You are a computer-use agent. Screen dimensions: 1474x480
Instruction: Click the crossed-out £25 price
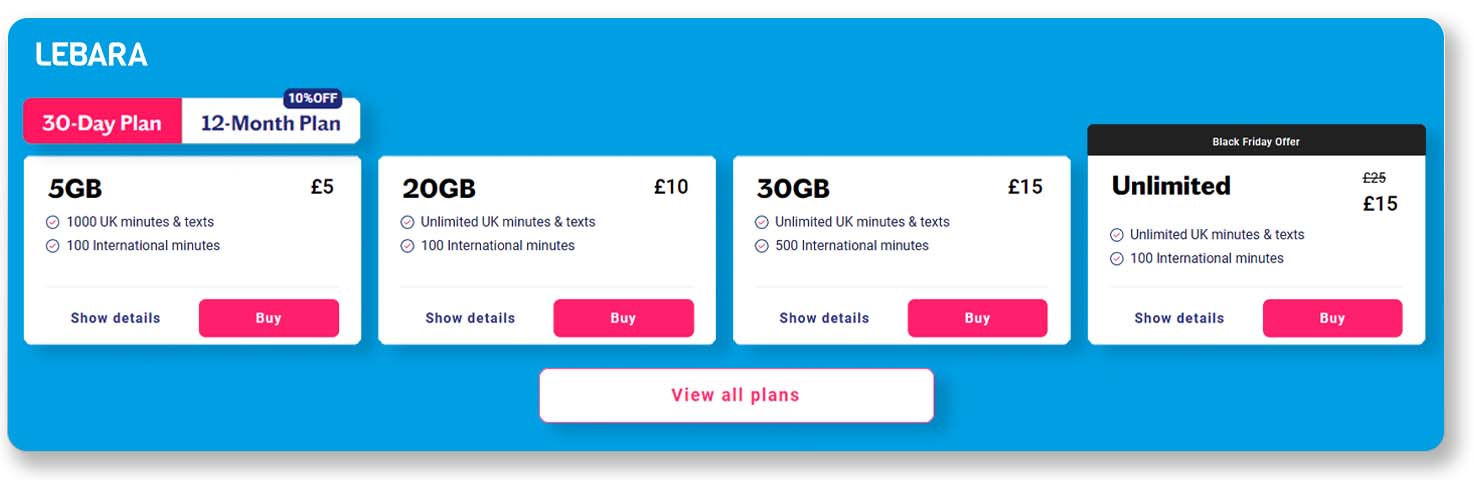click(1374, 178)
